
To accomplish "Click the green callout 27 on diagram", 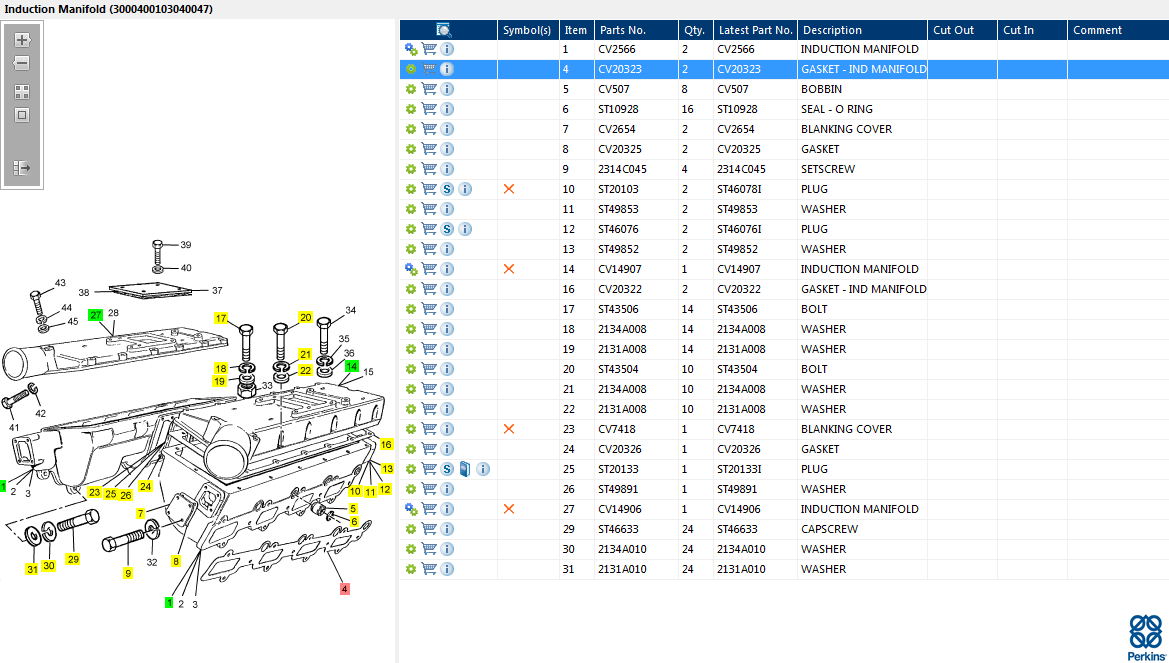I will click(96, 315).
